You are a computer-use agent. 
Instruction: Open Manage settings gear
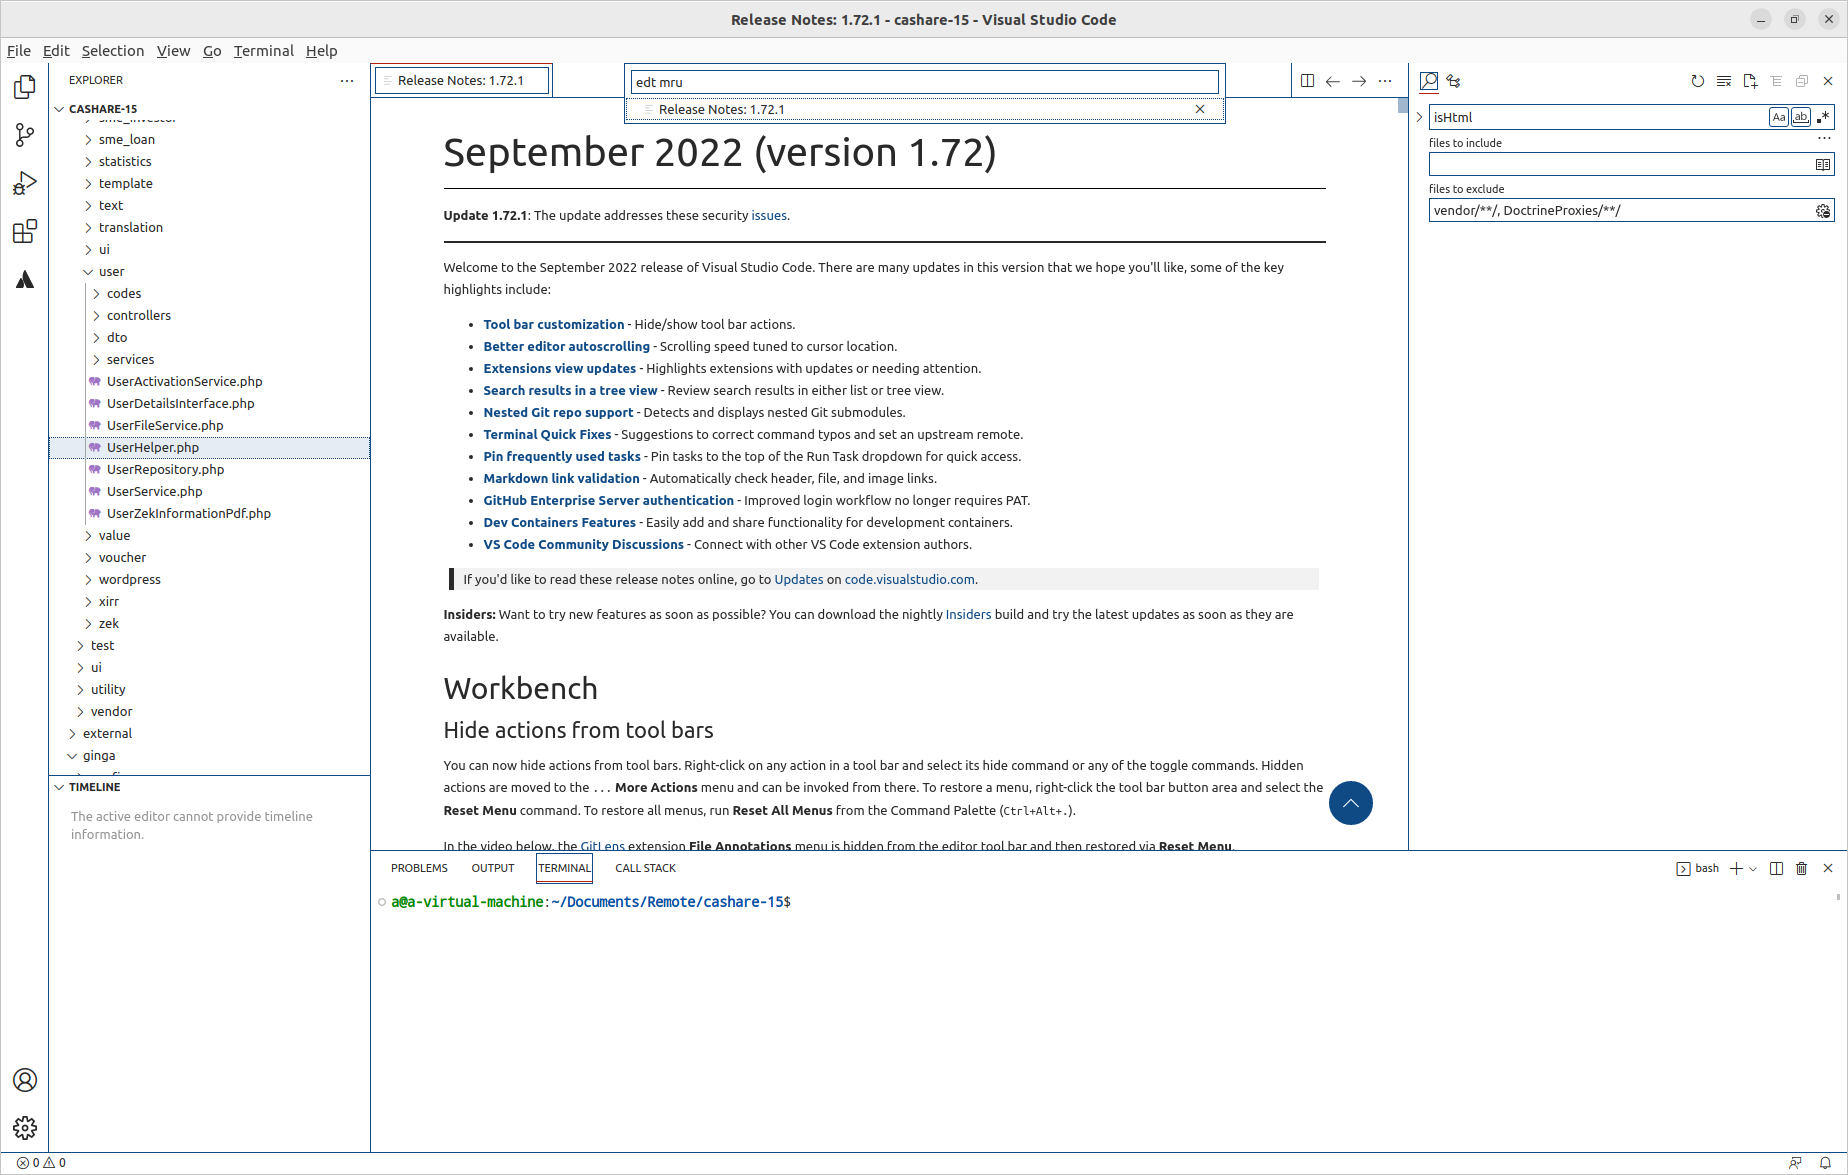coord(24,1127)
